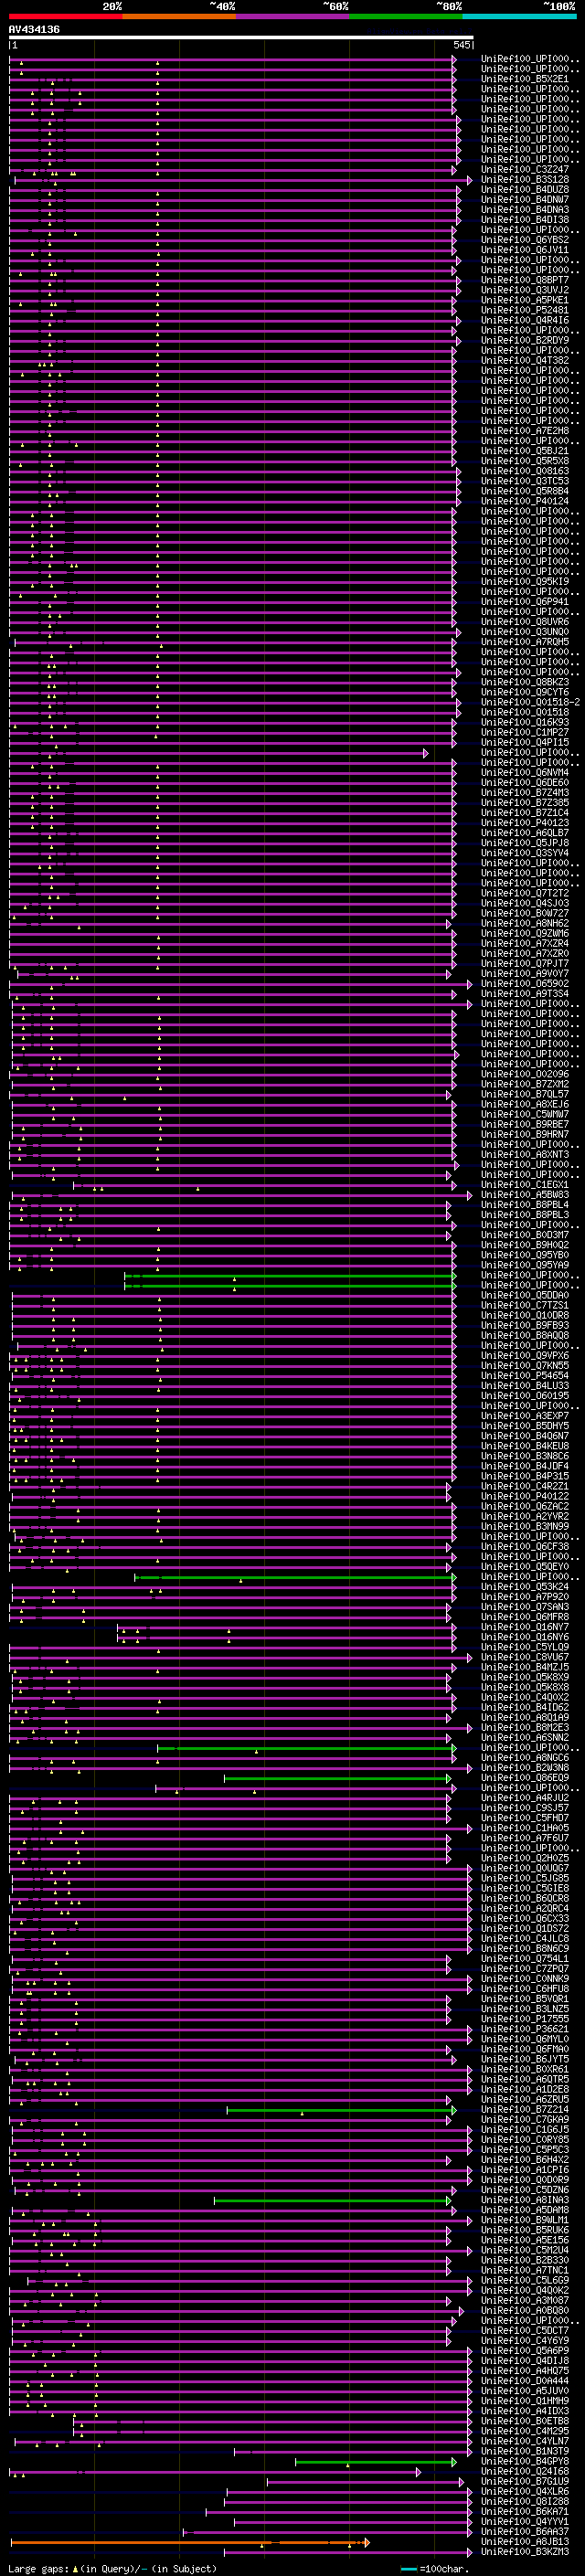Select hit label UniRef100_Q3TC53

[524, 481]
